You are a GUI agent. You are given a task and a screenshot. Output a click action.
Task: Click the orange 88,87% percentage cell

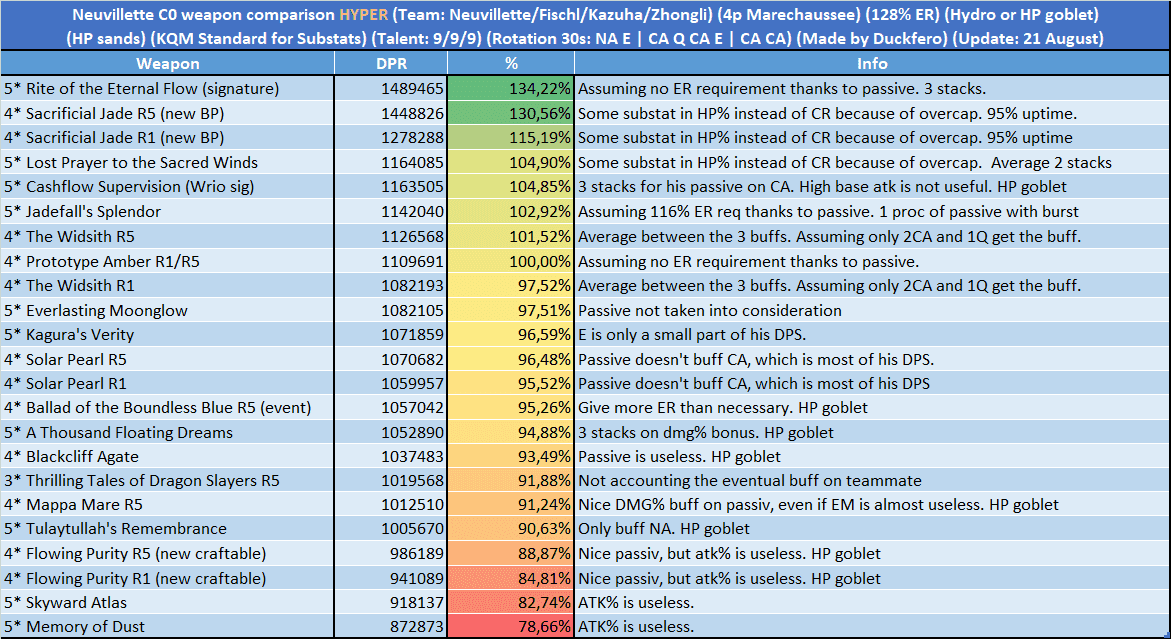coord(510,554)
